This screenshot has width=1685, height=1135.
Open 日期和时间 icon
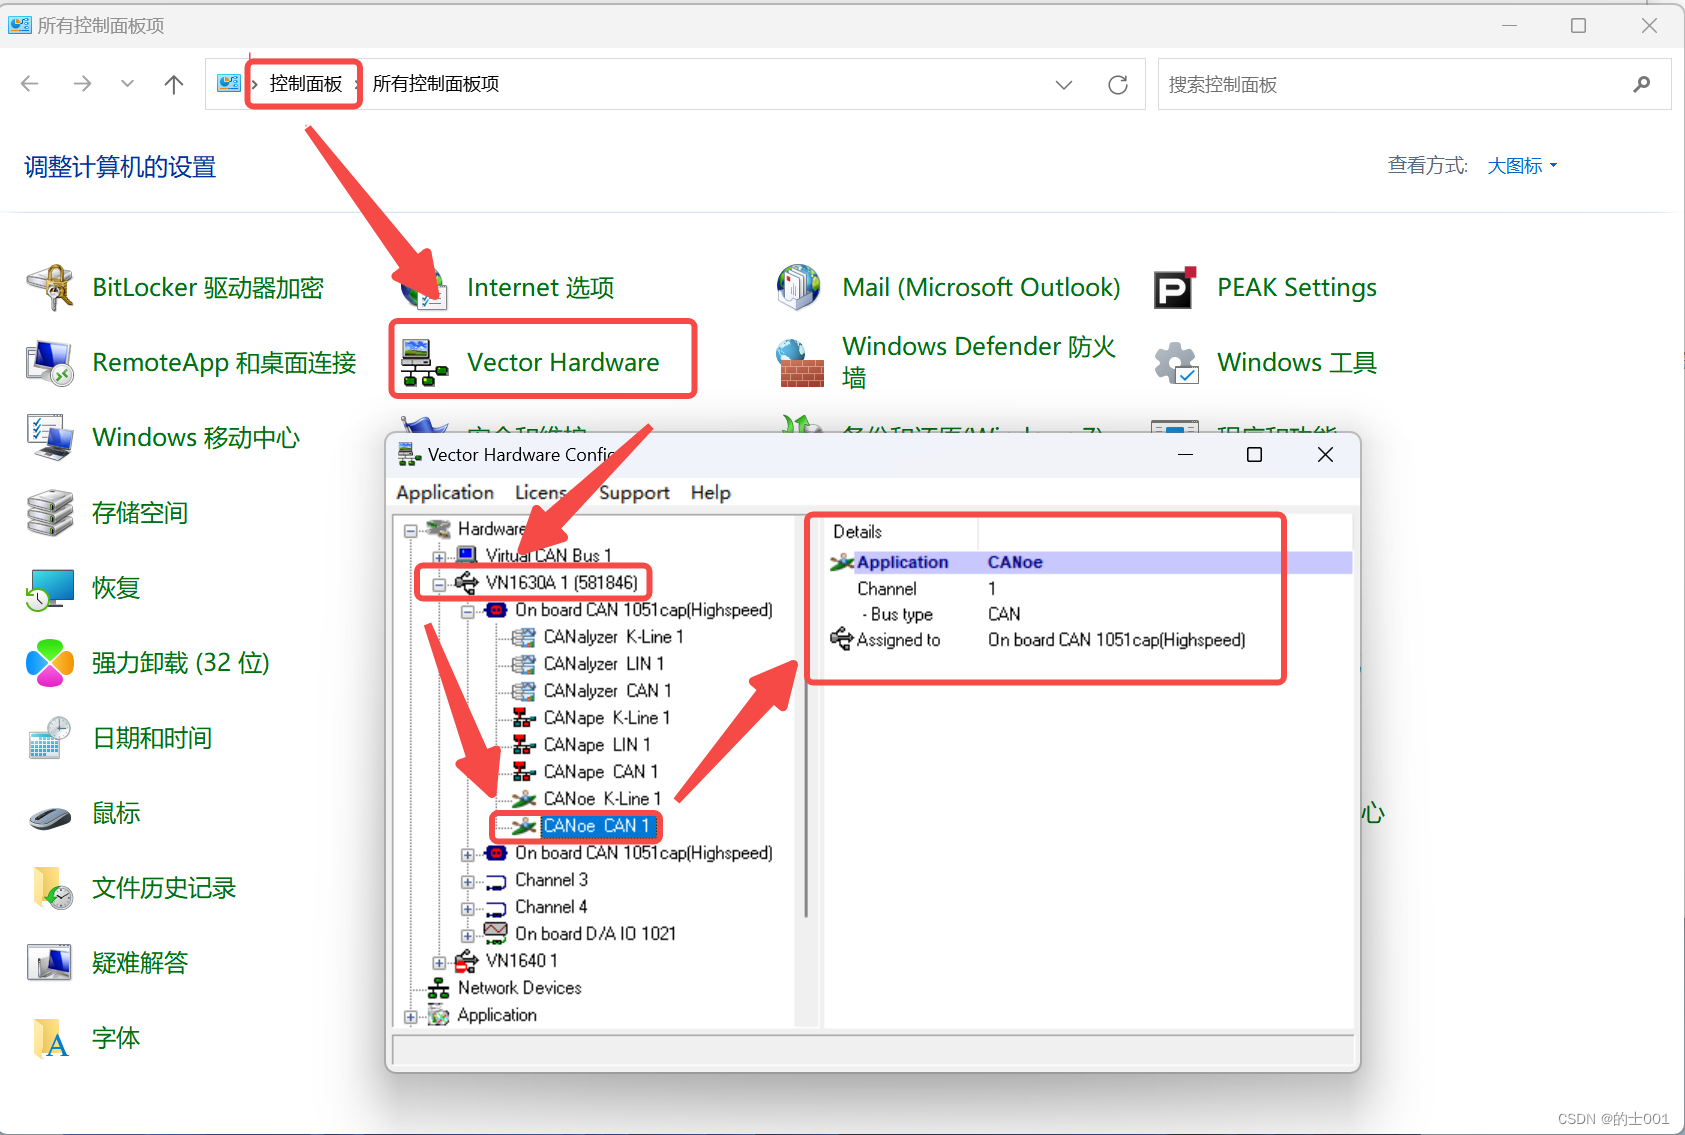point(50,738)
